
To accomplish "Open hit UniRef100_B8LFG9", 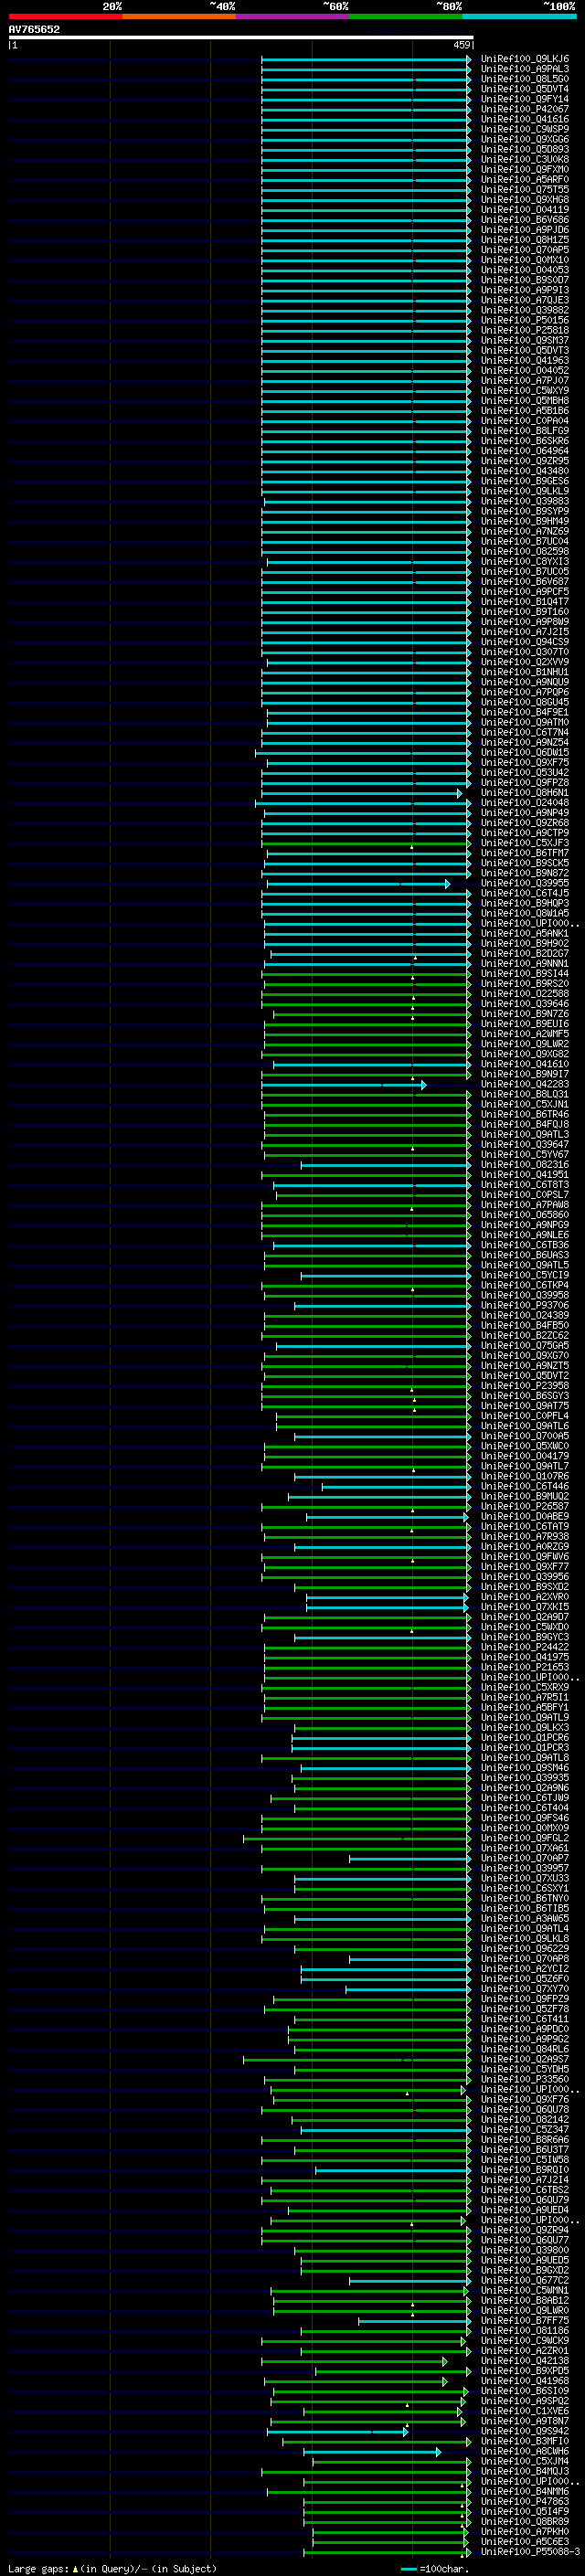I will 525,431.
